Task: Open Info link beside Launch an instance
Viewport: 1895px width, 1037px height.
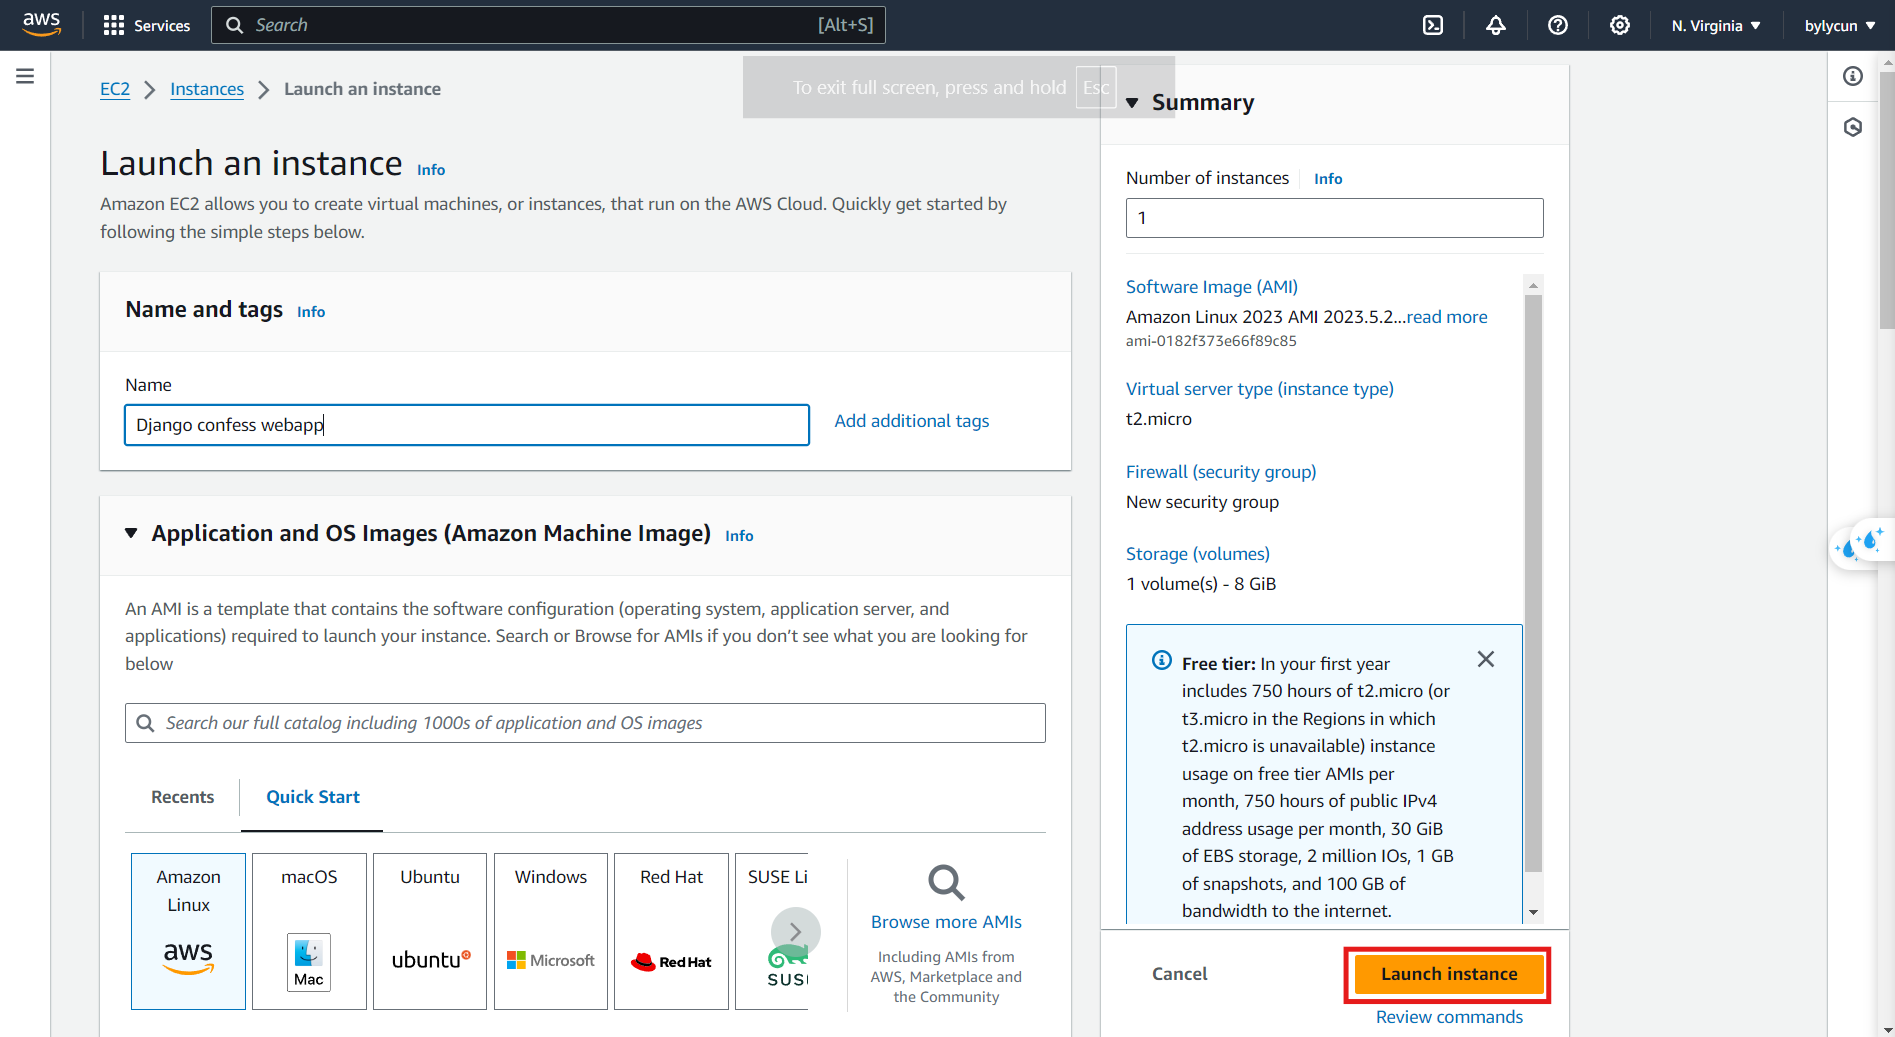Action: 431,170
